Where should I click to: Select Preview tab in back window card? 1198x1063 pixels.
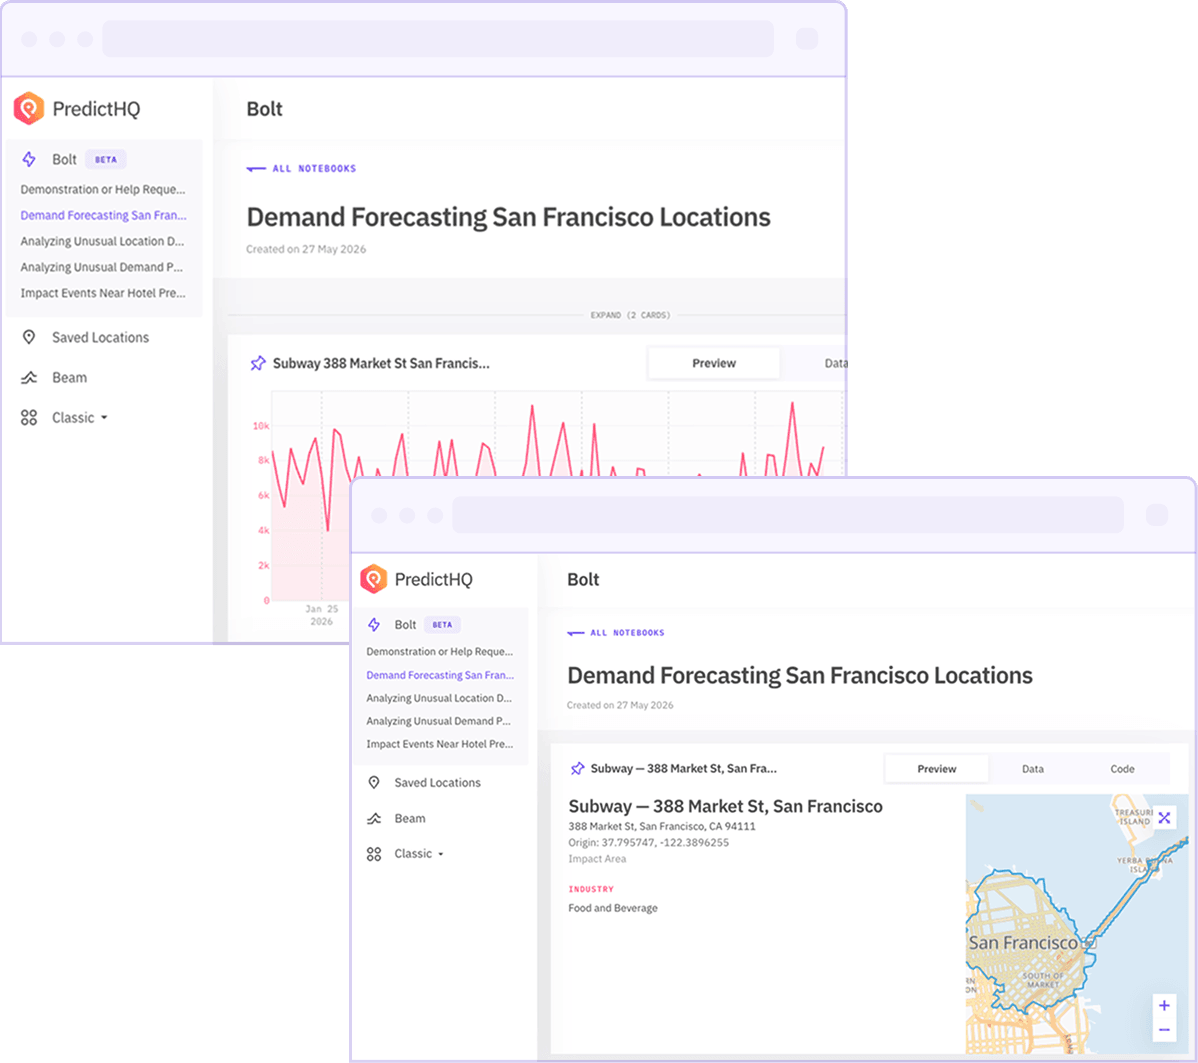[714, 363]
